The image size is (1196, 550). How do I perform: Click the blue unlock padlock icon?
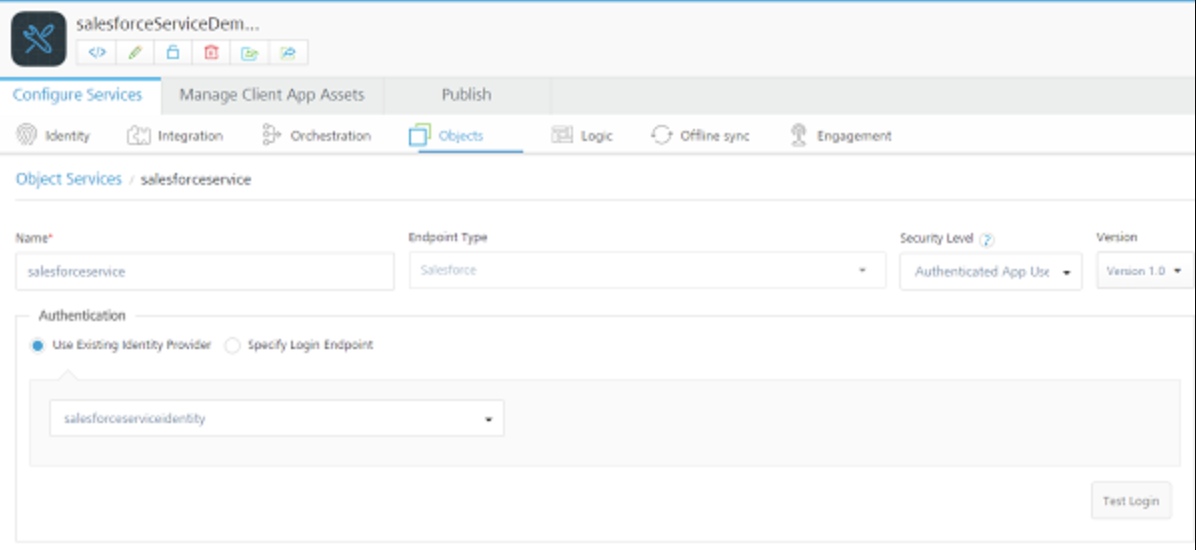point(173,53)
